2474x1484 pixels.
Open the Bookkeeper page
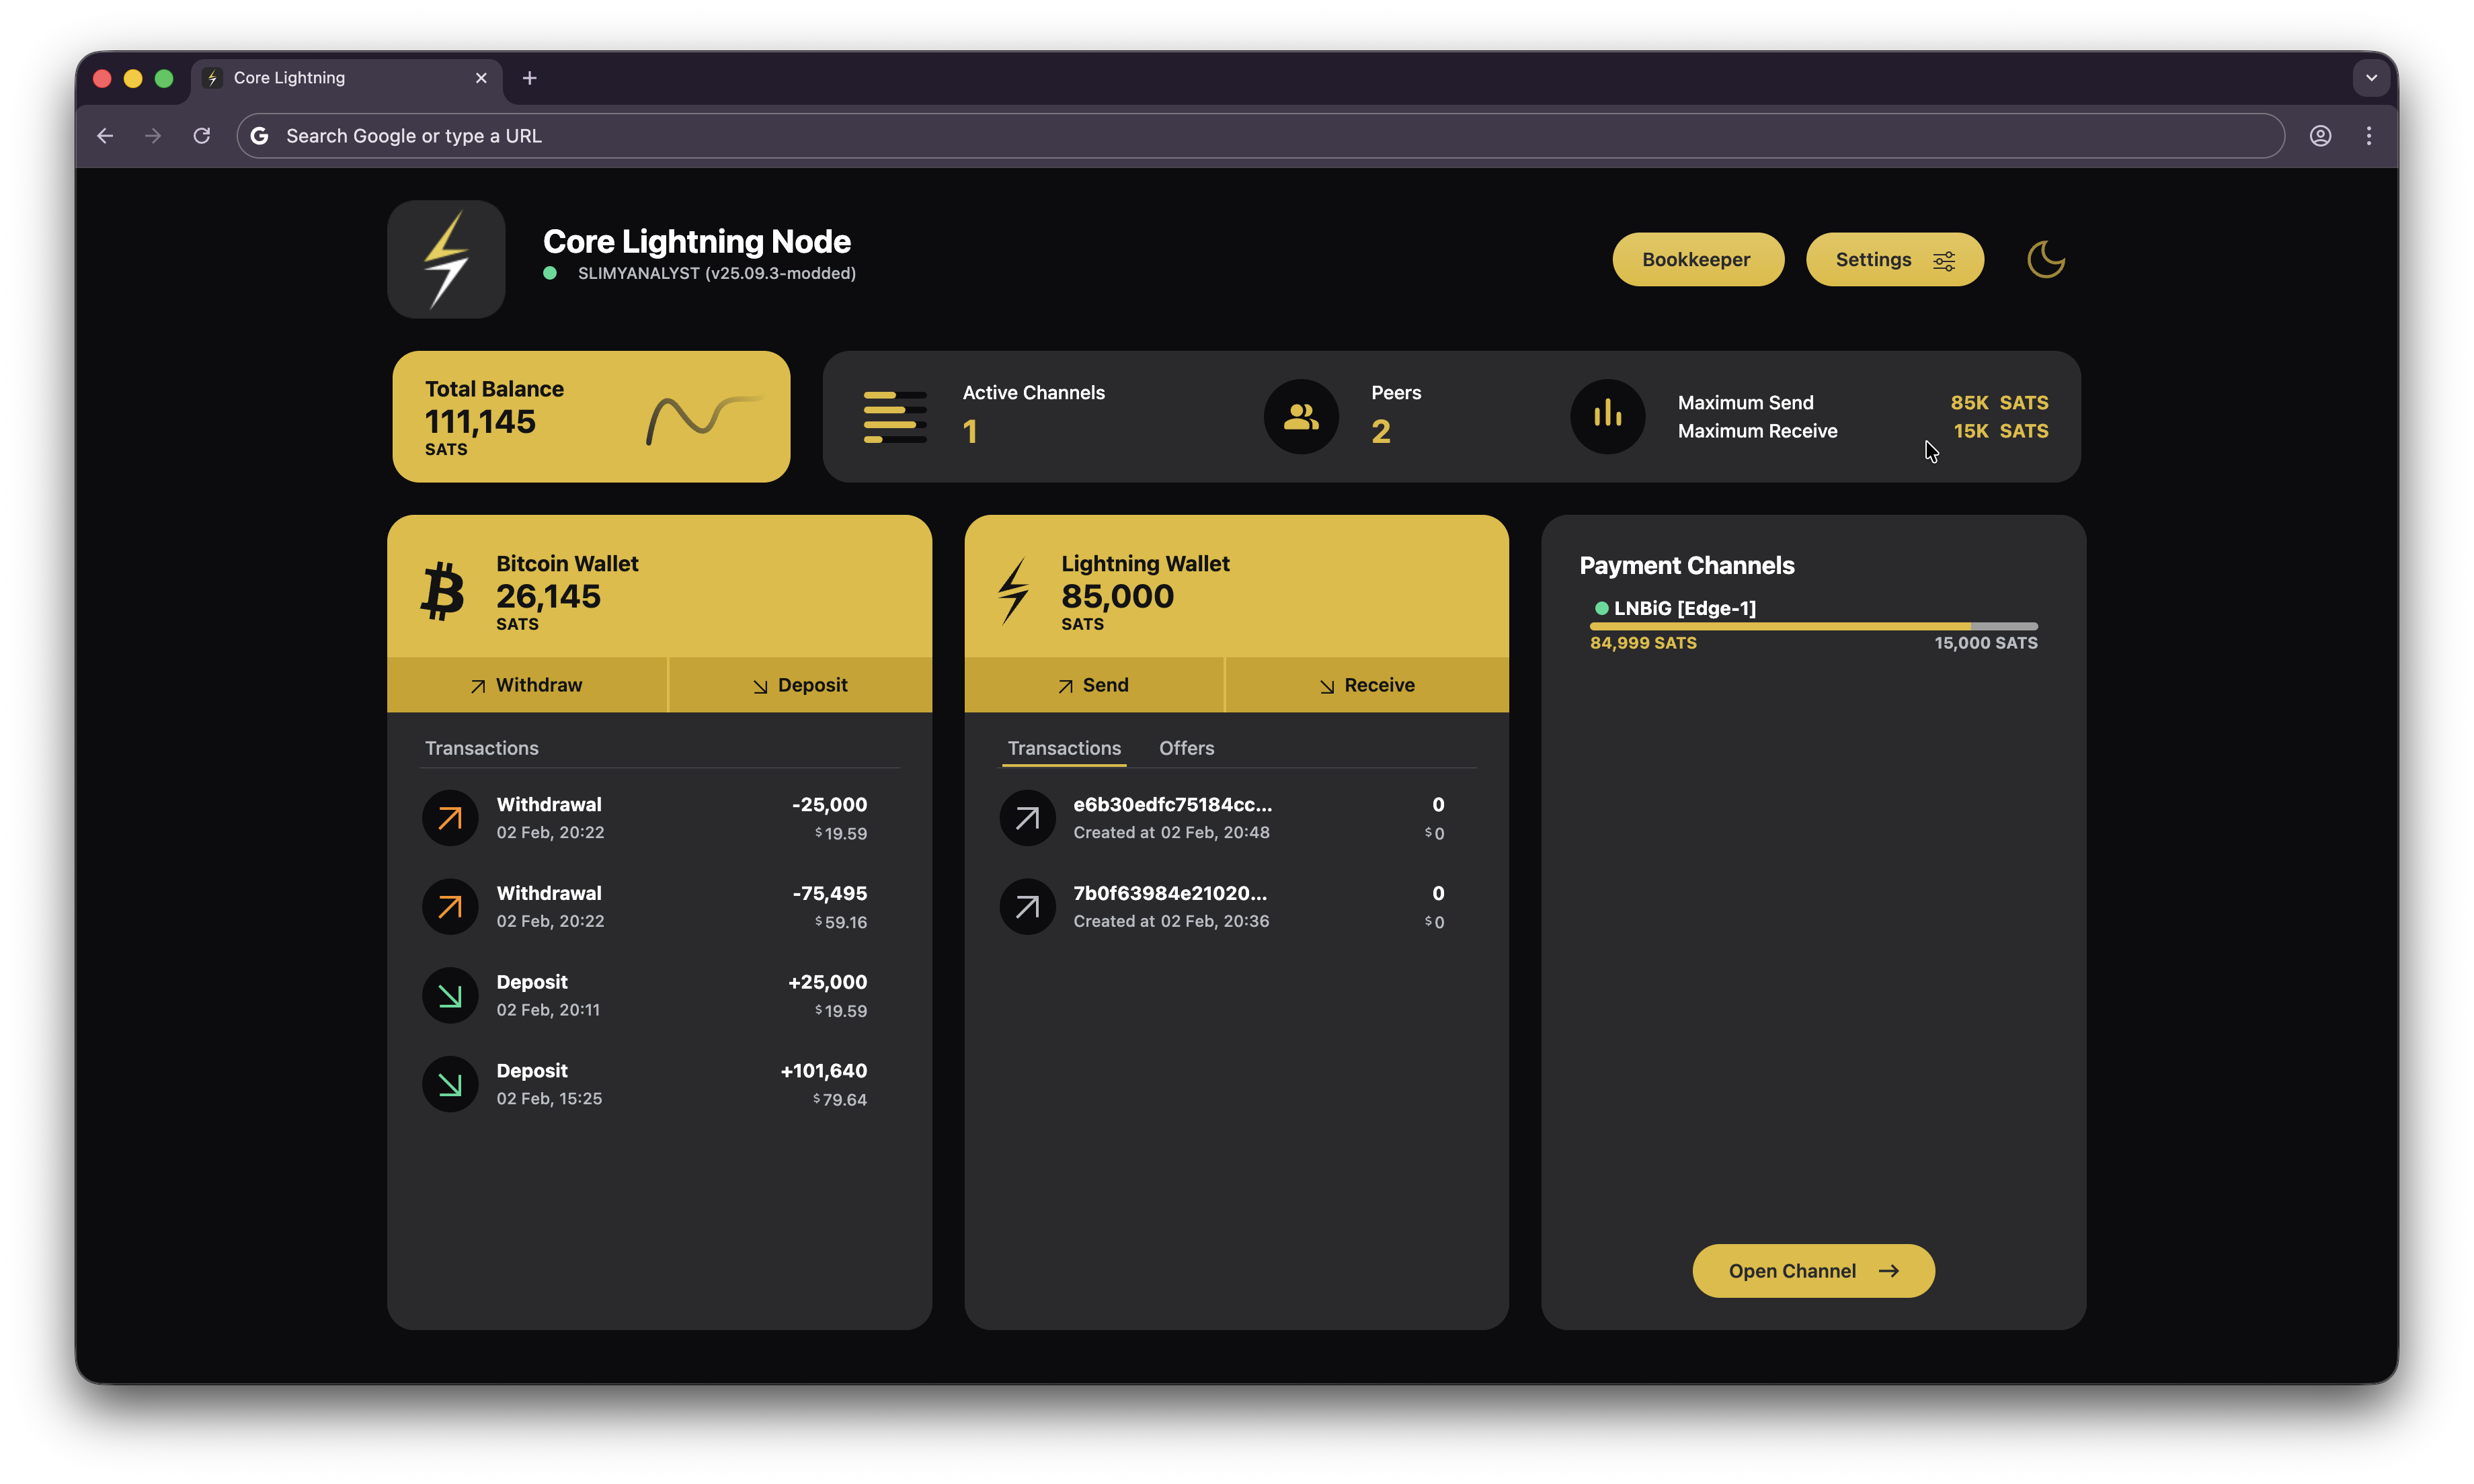pyautogui.click(x=1697, y=260)
